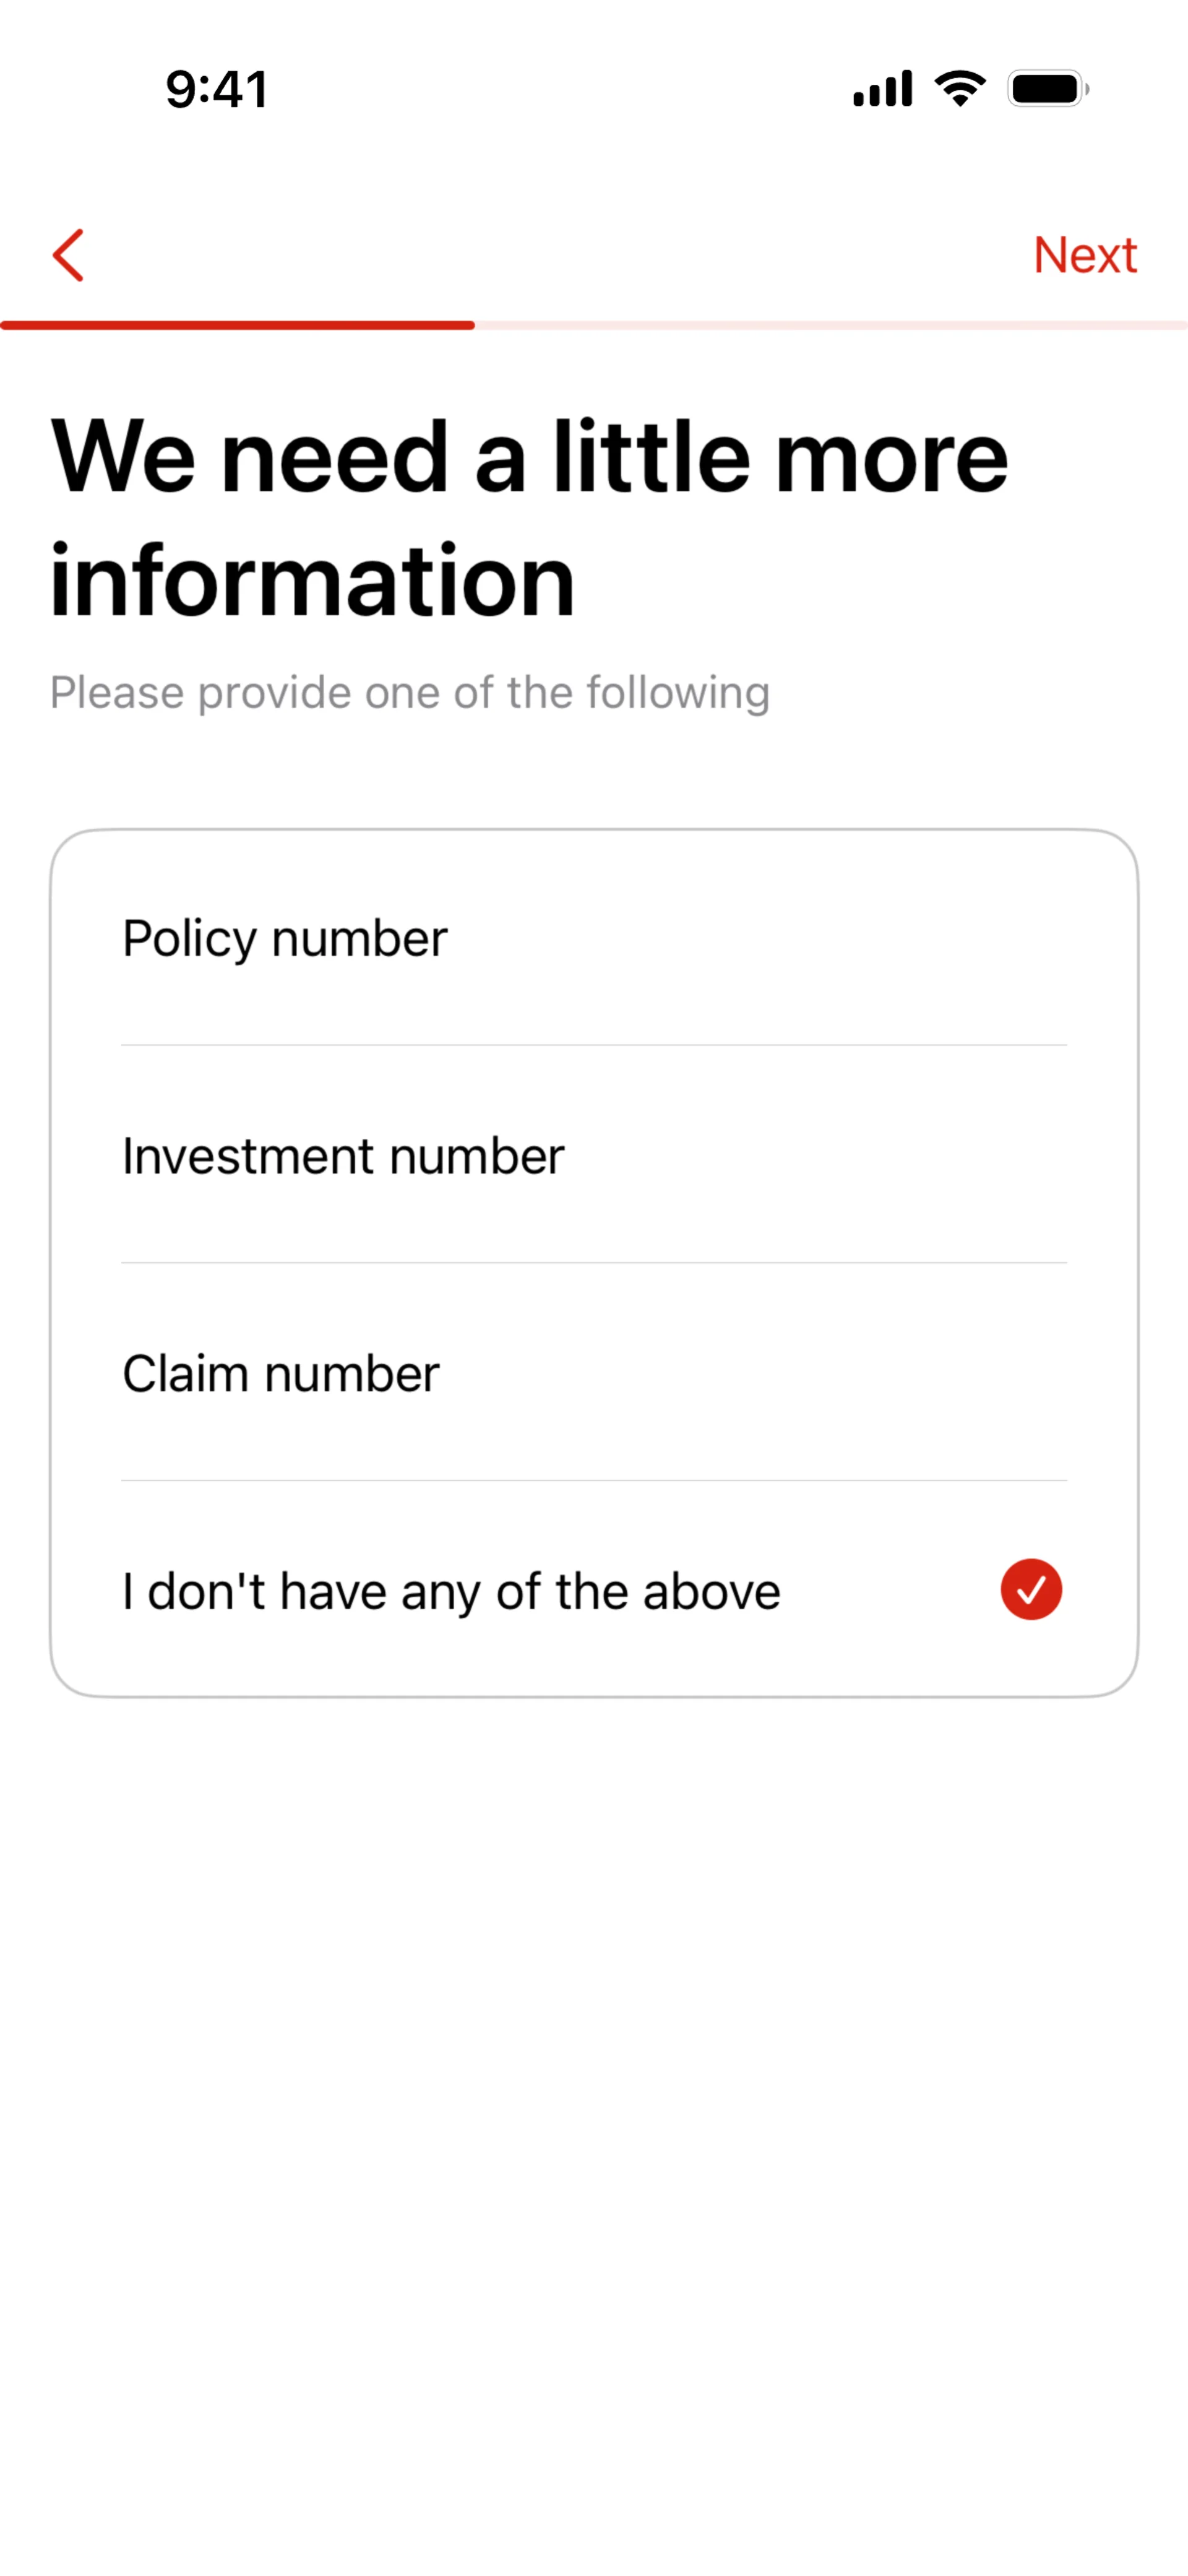Click the divider line below Investment number
The image size is (1188, 2576).
pos(594,1263)
